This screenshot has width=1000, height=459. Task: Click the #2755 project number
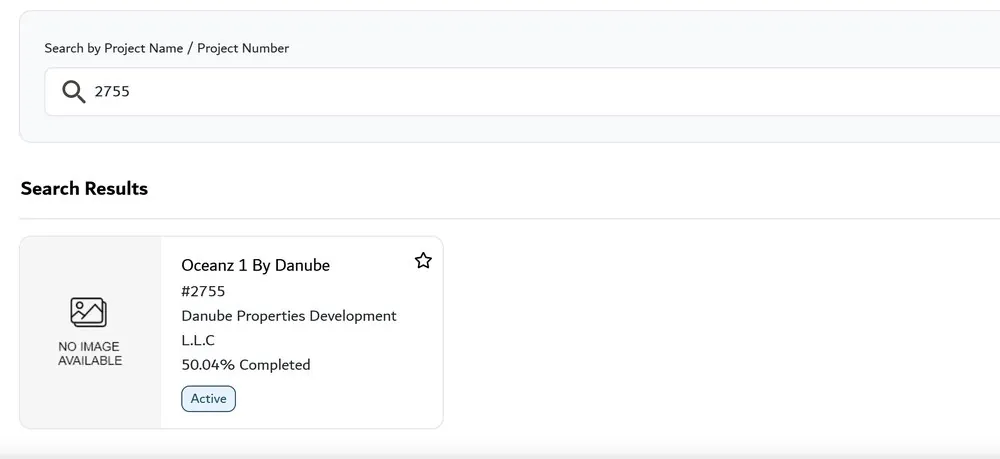[x=203, y=291]
